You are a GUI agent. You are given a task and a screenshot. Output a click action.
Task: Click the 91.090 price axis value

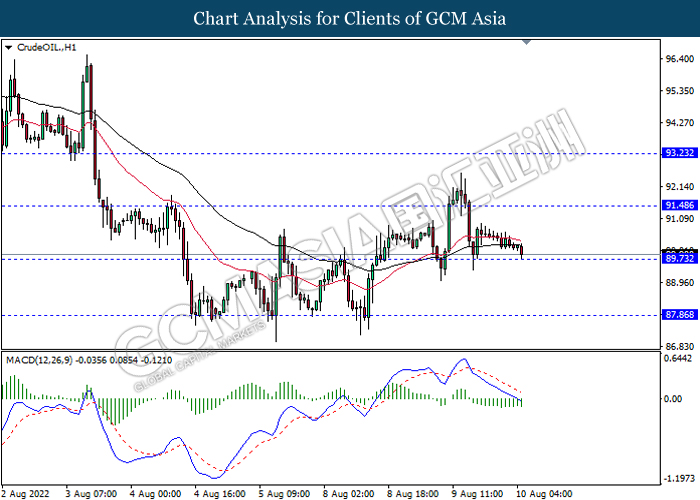[x=680, y=218]
